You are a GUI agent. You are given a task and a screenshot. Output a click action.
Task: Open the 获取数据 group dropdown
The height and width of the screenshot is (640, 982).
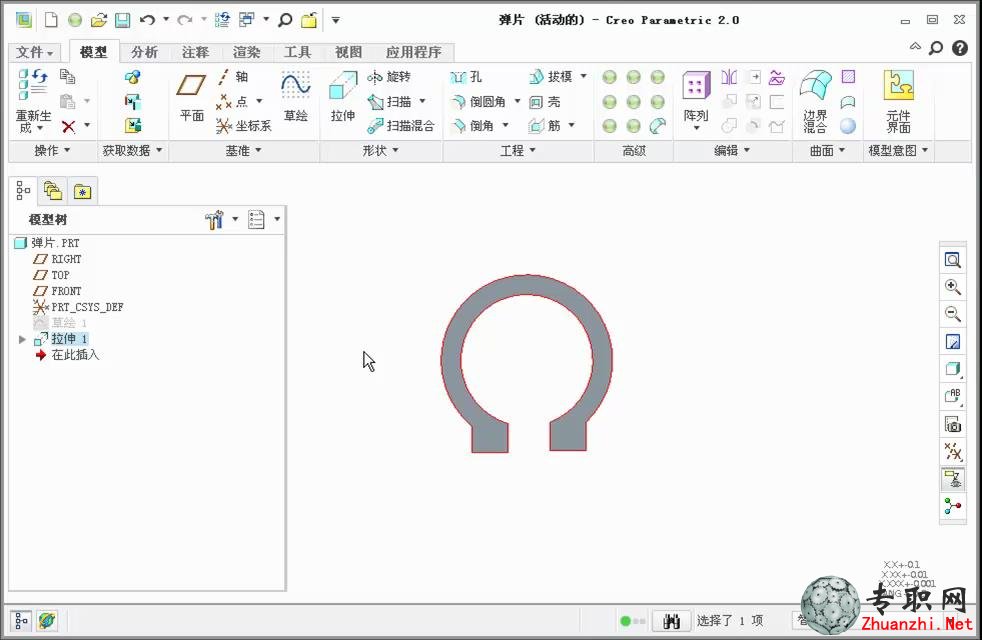pos(132,151)
